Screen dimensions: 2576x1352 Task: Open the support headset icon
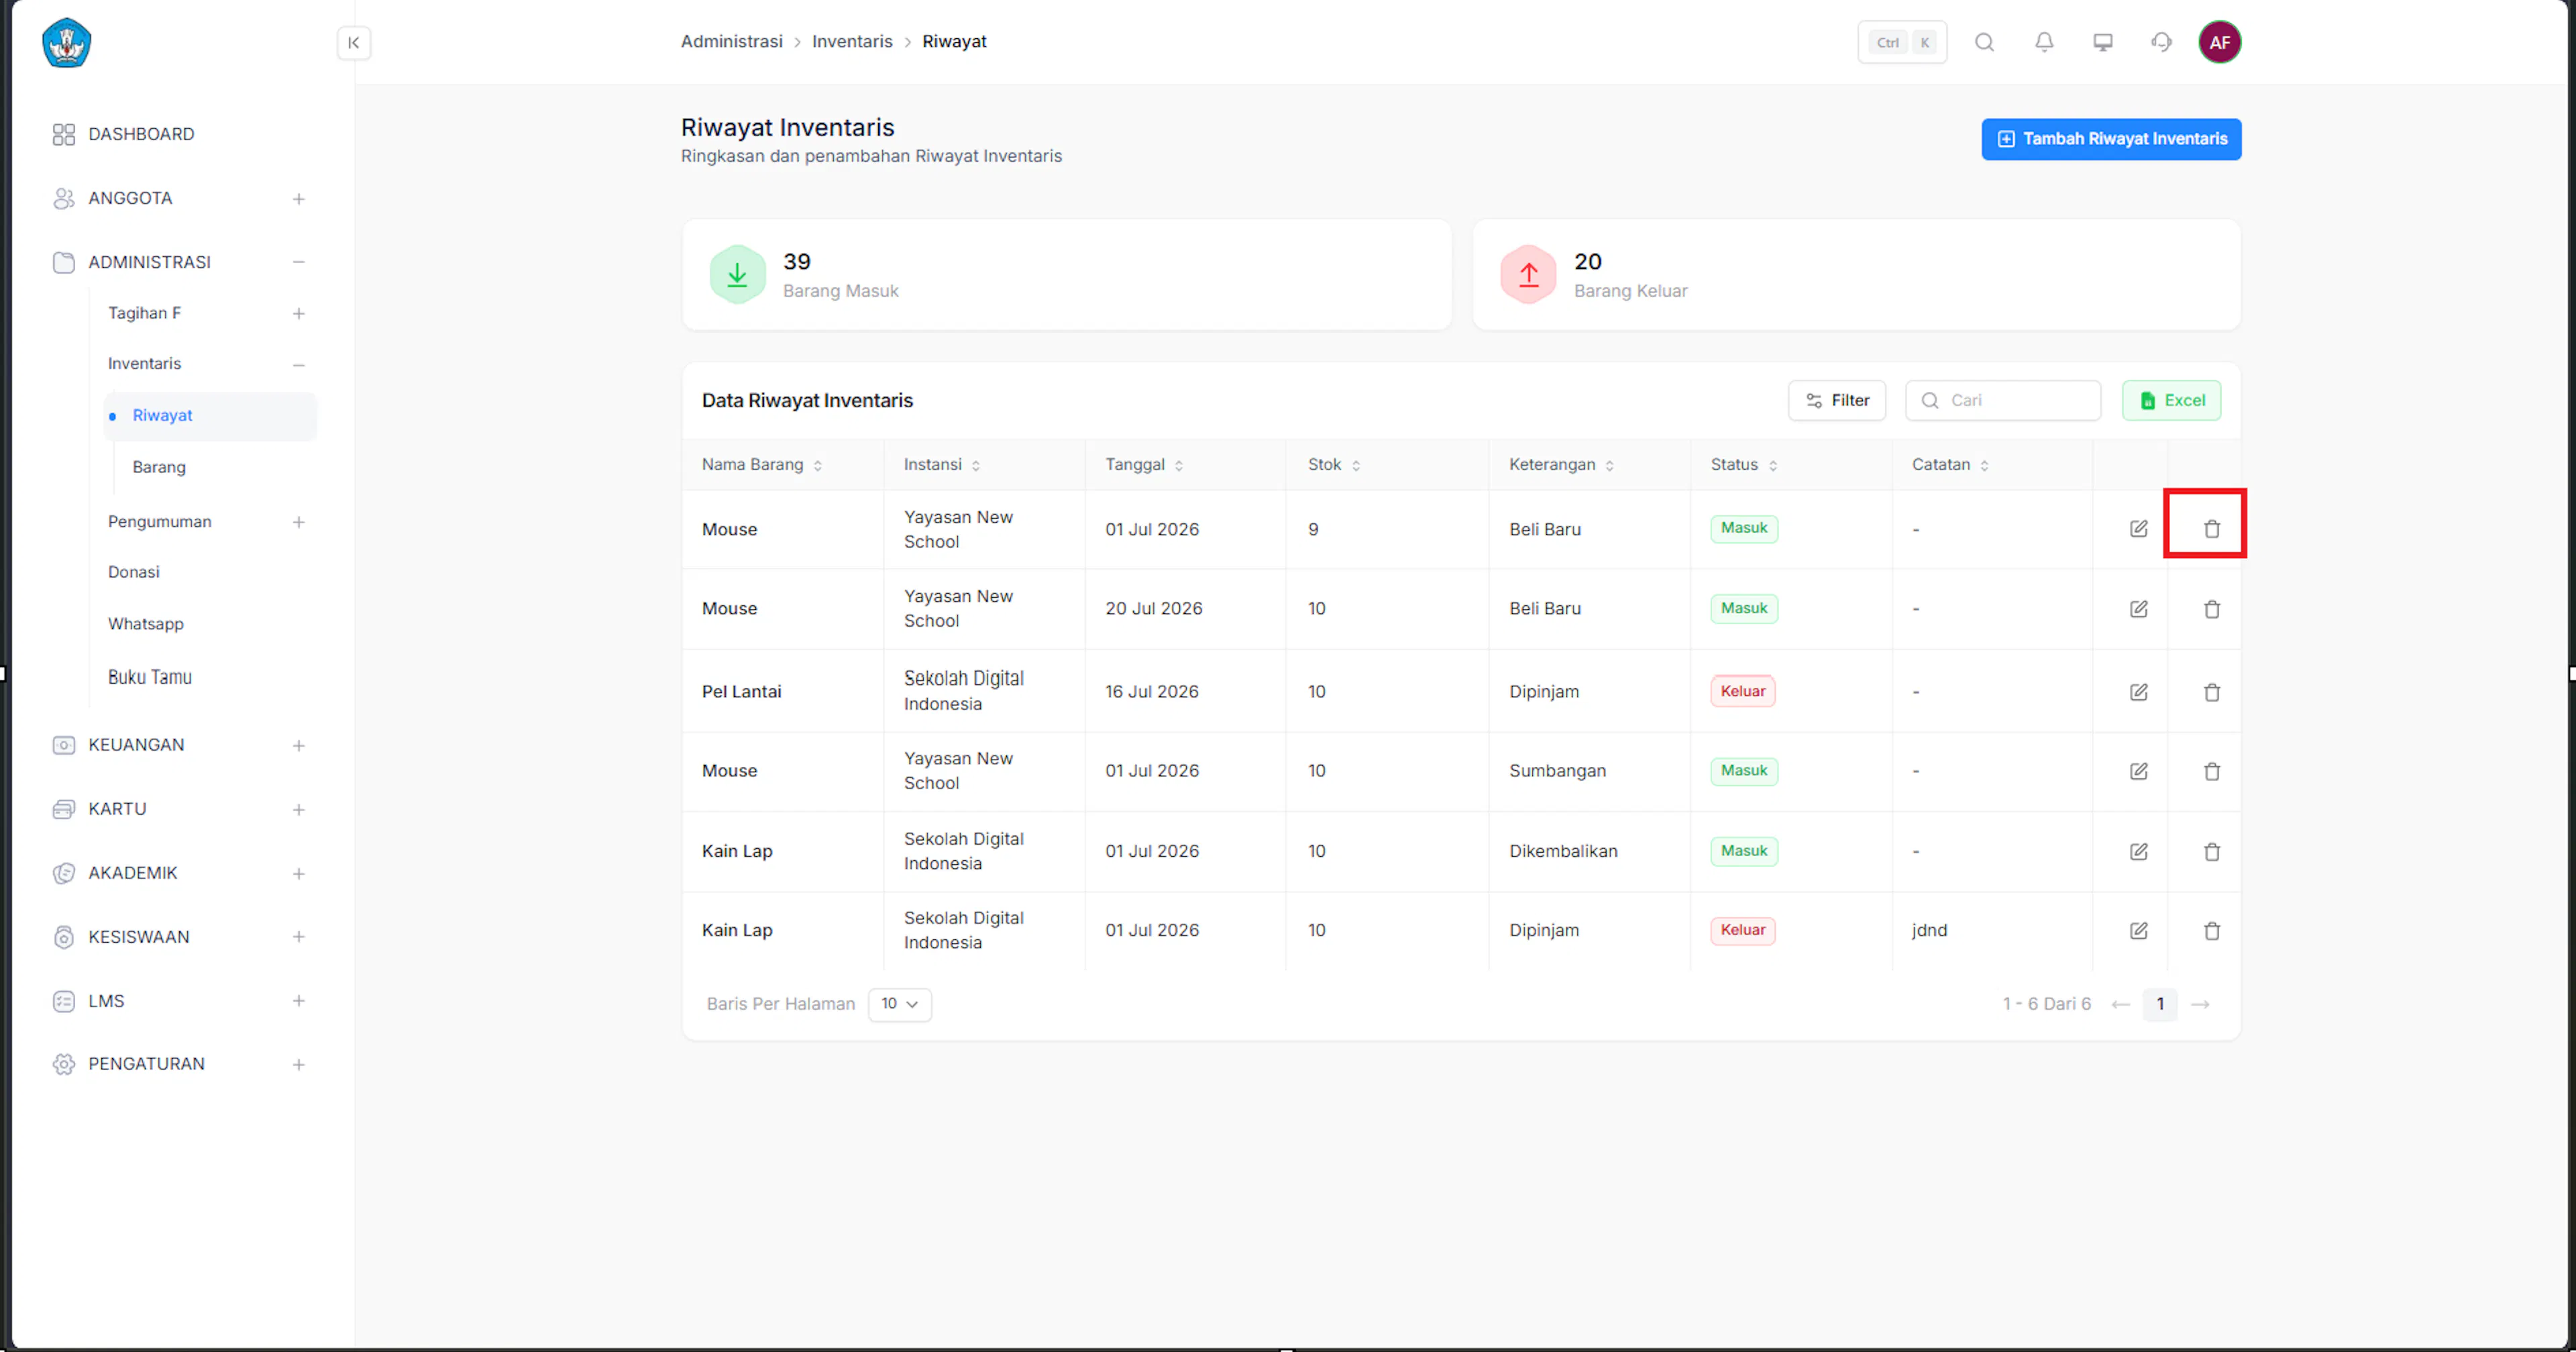click(2161, 42)
